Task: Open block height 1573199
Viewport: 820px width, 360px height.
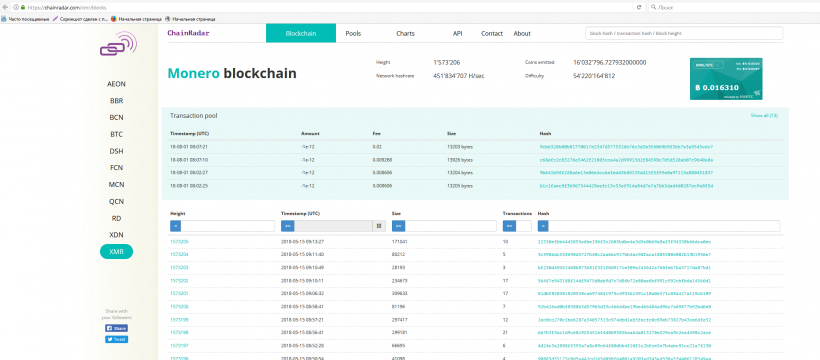Action: coord(179,319)
